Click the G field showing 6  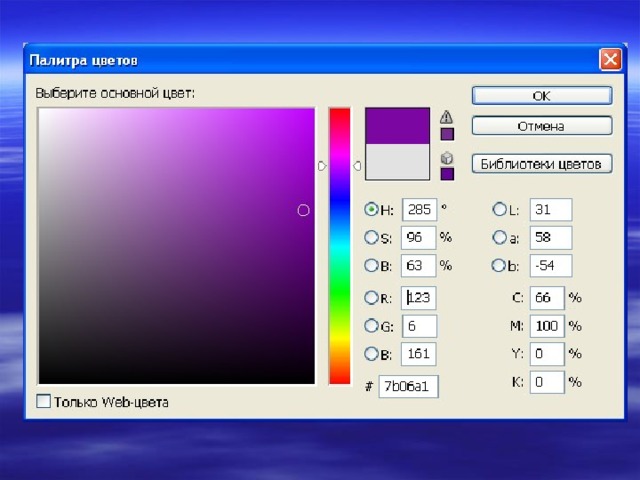pyautogui.click(x=419, y=326)
